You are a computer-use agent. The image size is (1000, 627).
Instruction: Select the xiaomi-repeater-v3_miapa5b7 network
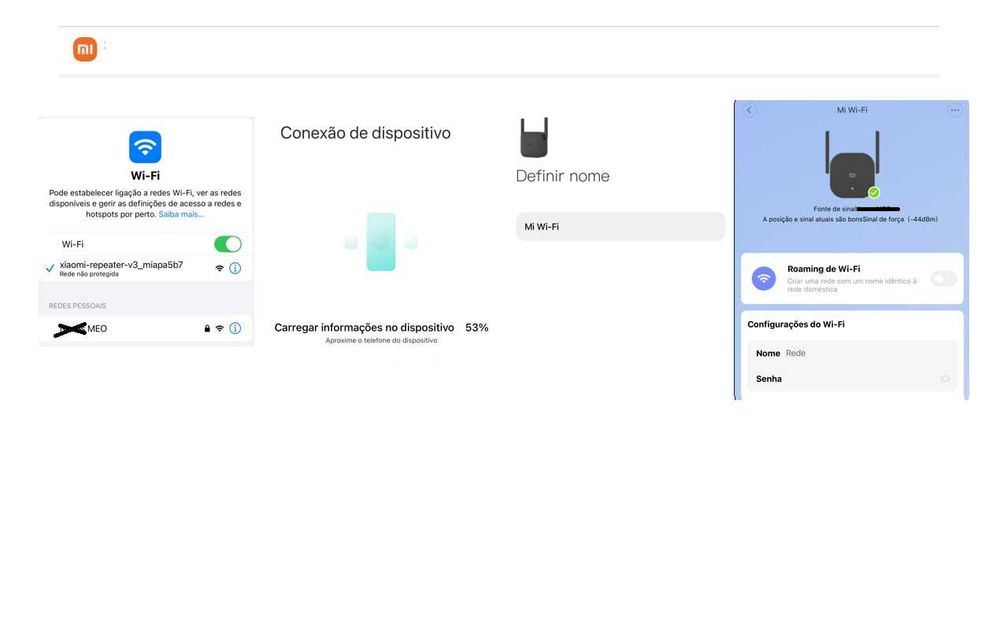pyautogui.click(x=145, y=268)
